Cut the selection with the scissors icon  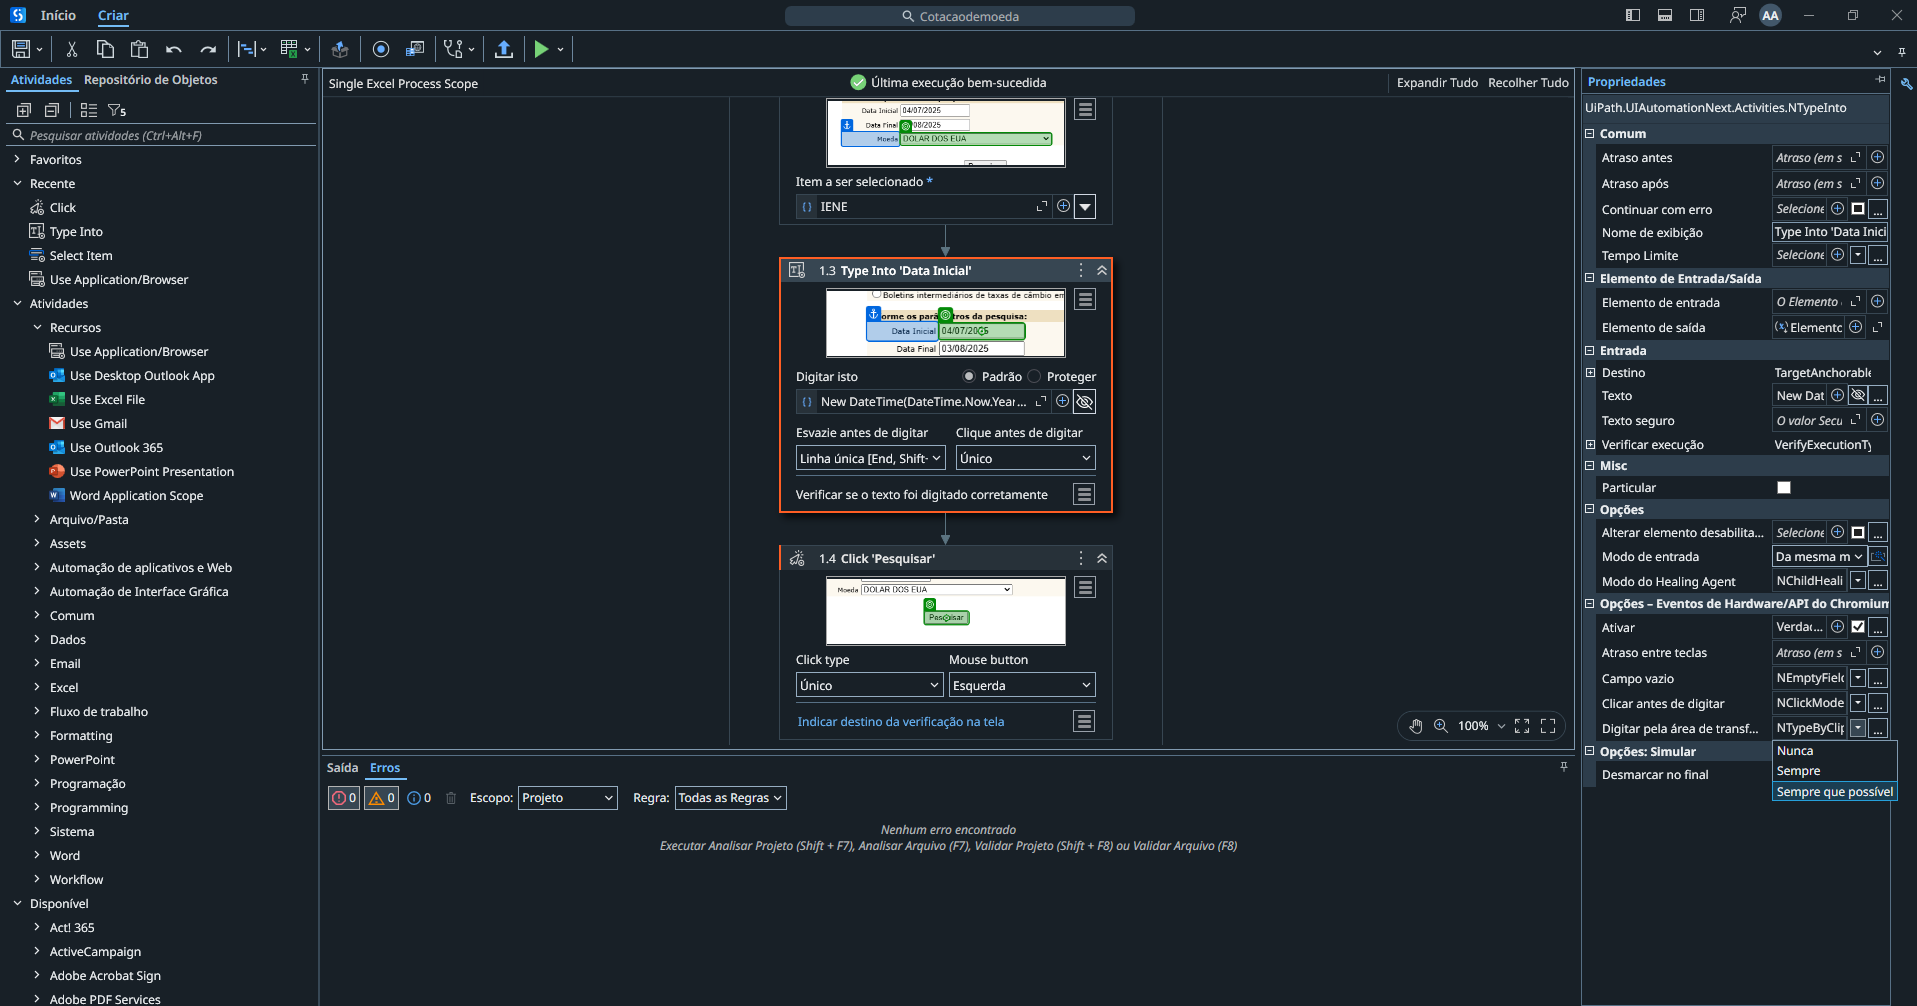[x=72, y=49]
